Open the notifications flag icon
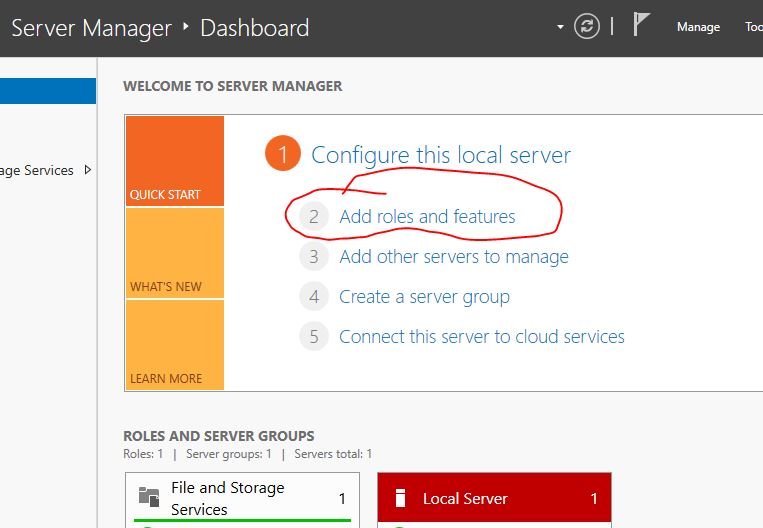Viewport: 763px width, 528px height. click(641, 24)
